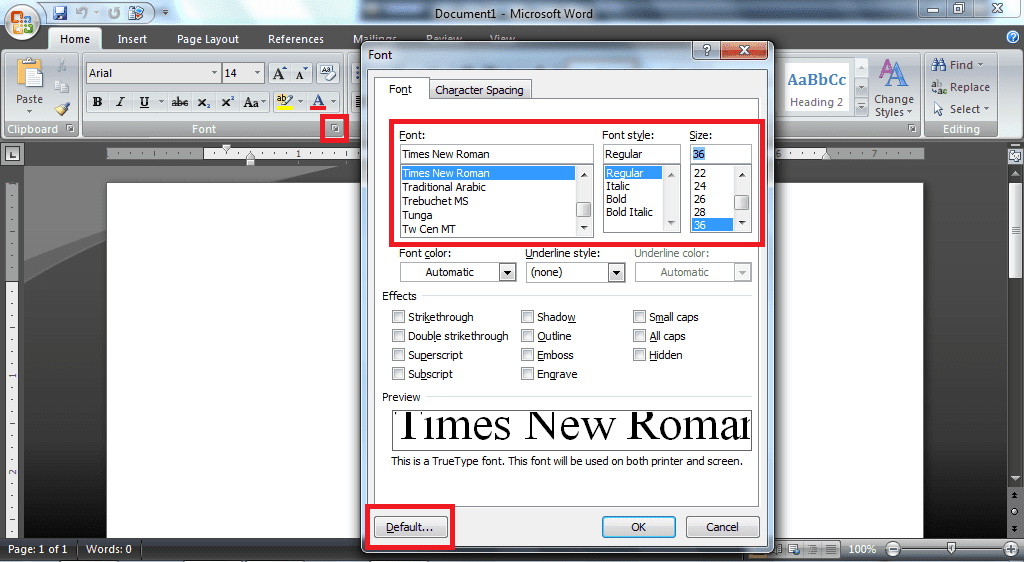
Task: Open Select dropdown in Editing group
Action: [x=961, y=109]
